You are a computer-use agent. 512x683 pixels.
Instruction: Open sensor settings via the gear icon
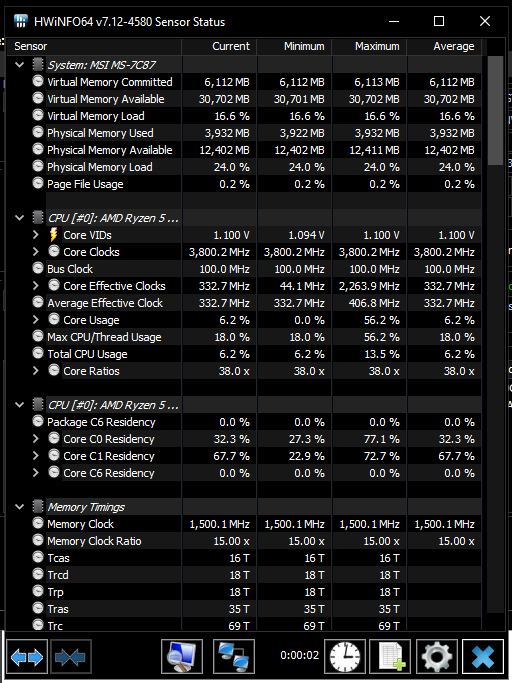[x=437, y=656]
